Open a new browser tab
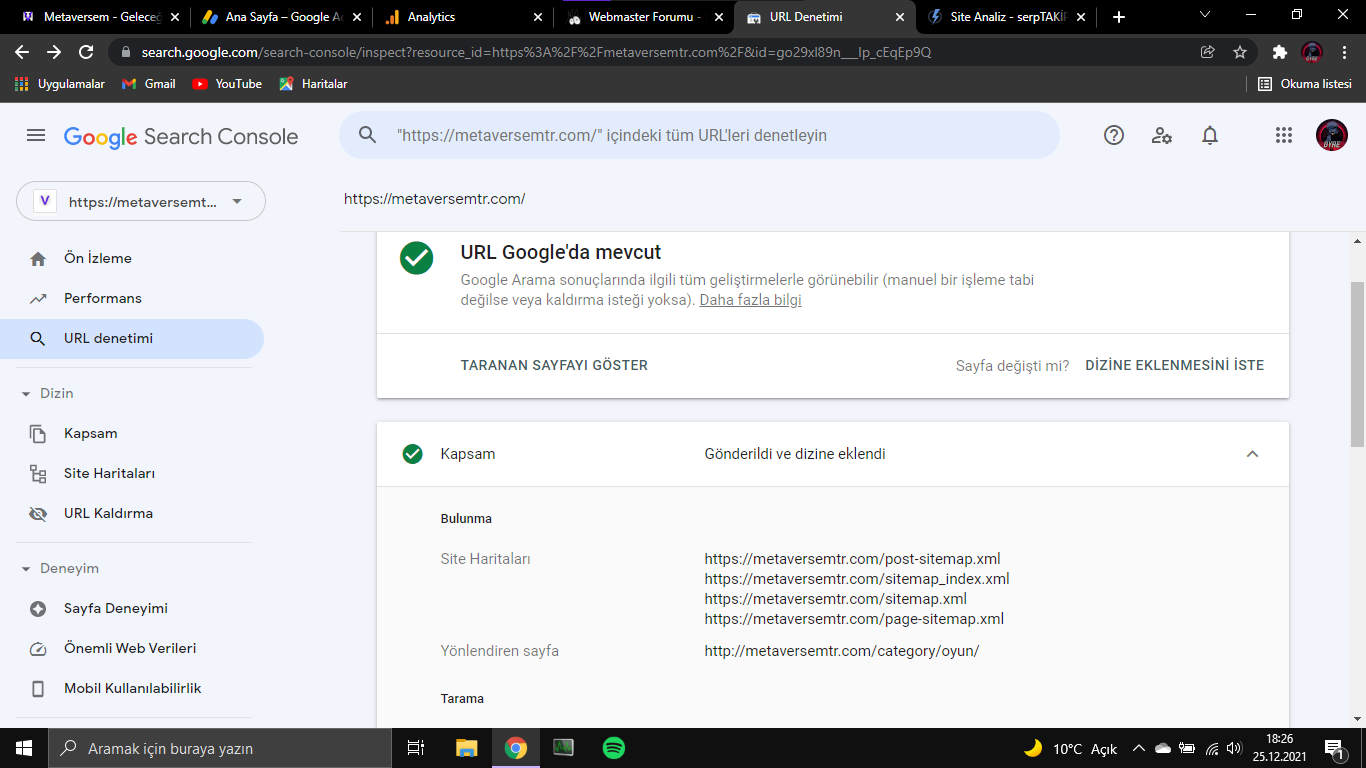Viewport: 1366px width, 768px height. pos(1119,17)
